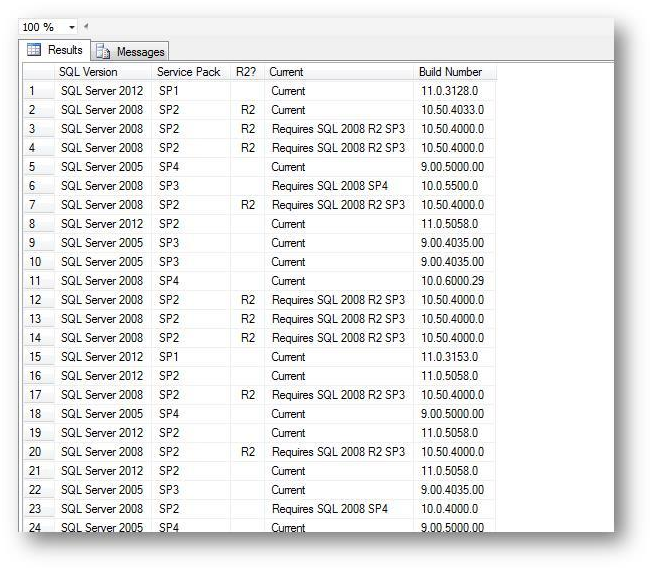Viewport: 655px width, 570px height.
Task: Select the Service Pack column header
Action: pos(191,72)
